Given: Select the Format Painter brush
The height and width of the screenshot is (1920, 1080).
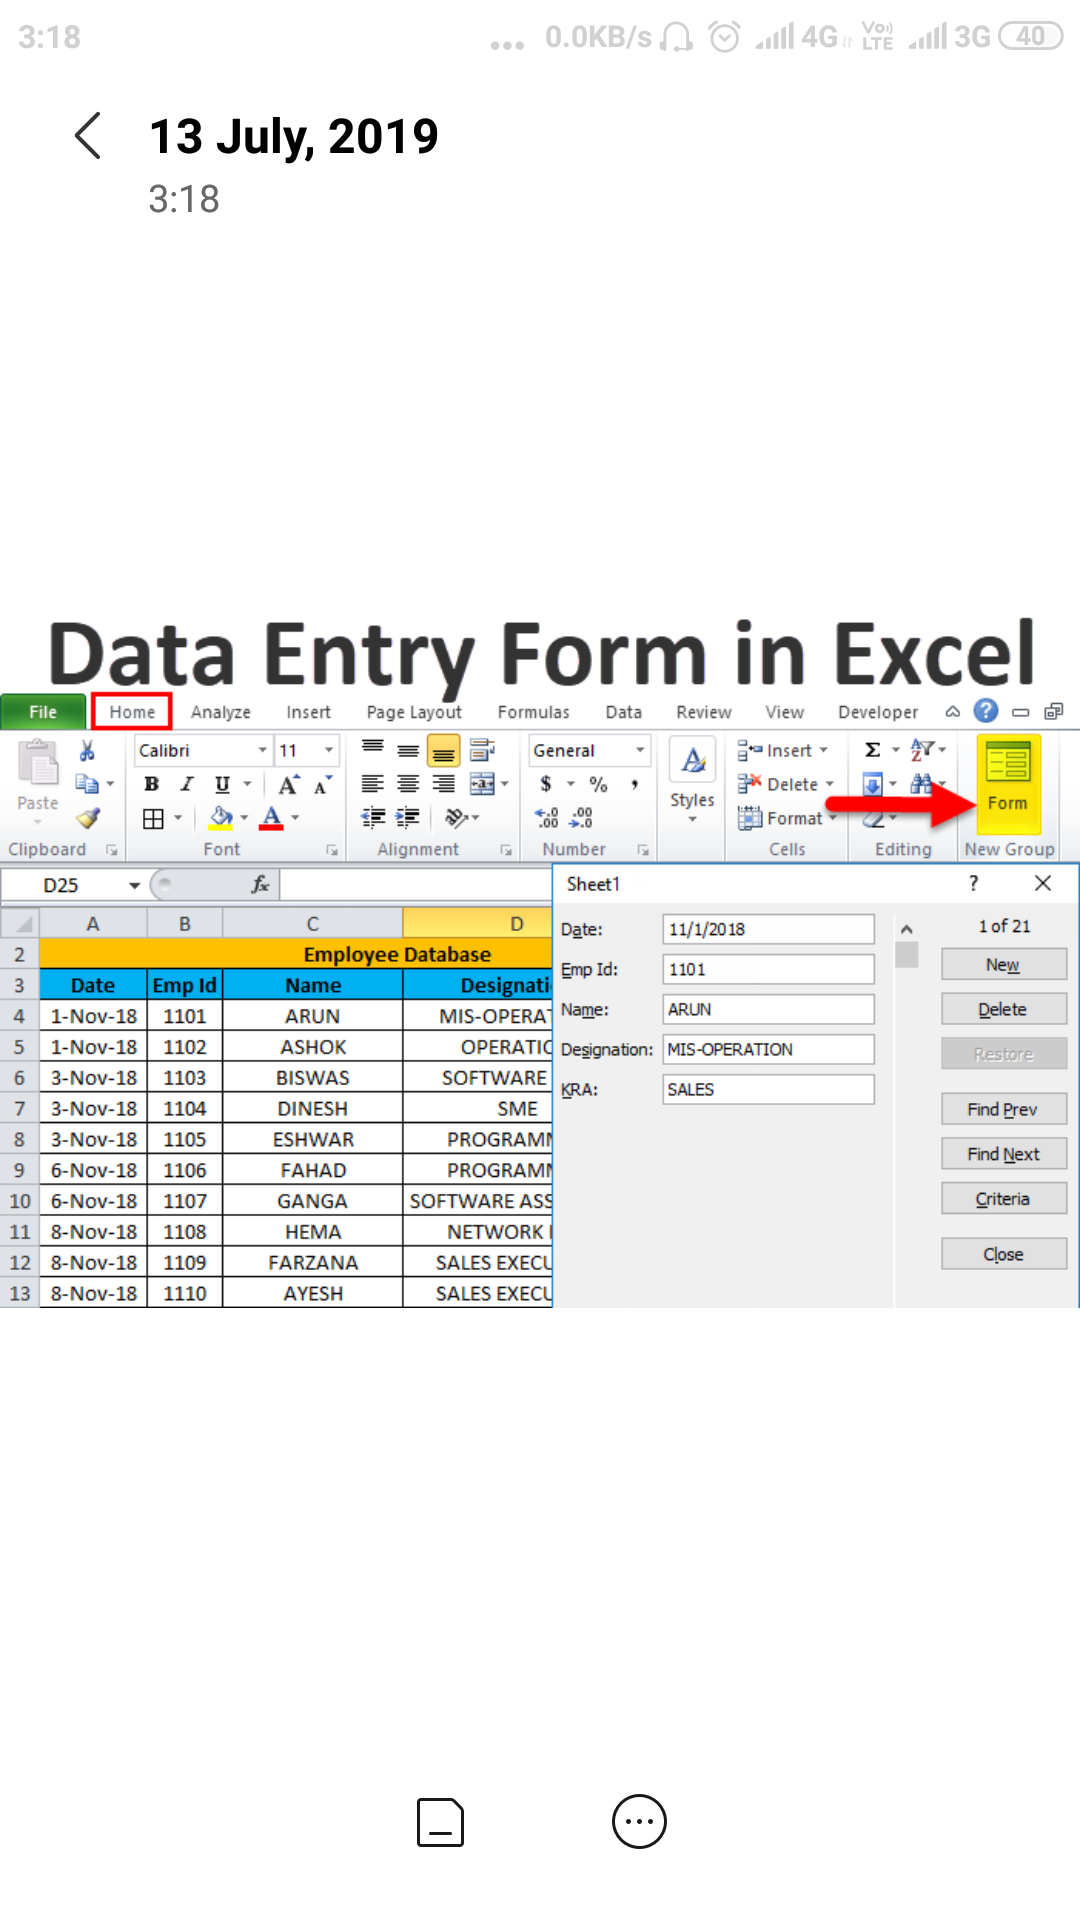Looking at the screenshot, I should pos(88,818).
